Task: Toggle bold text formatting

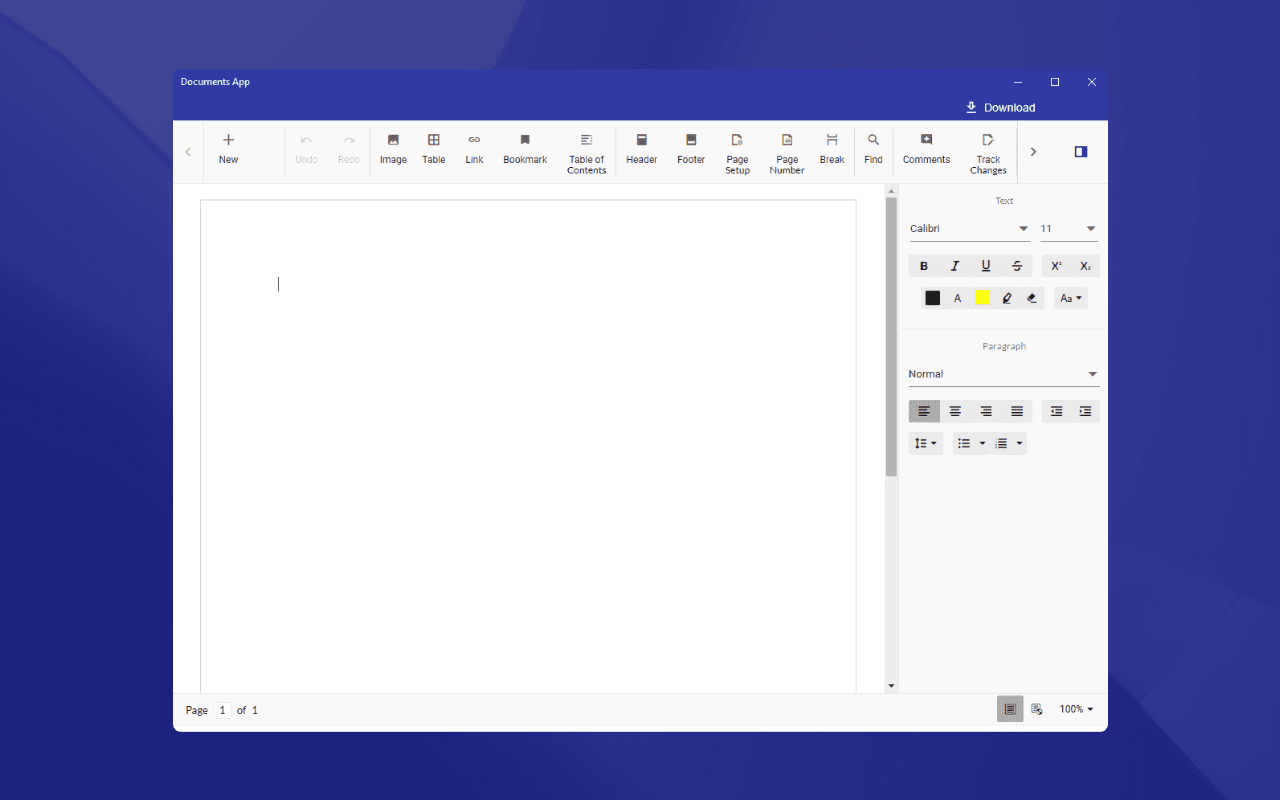Action: pyautogui.click(x=924, y=265)
